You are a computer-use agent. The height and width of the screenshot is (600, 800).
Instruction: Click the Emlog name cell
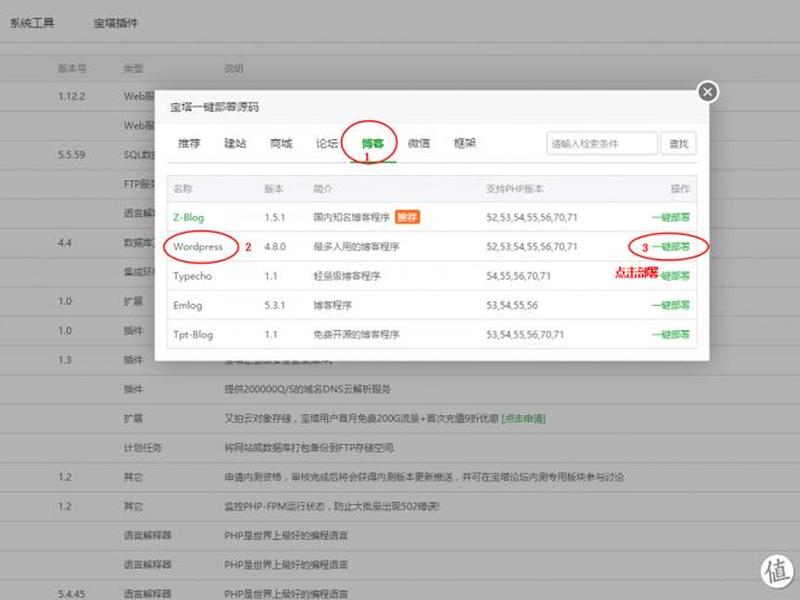[188, 305]
